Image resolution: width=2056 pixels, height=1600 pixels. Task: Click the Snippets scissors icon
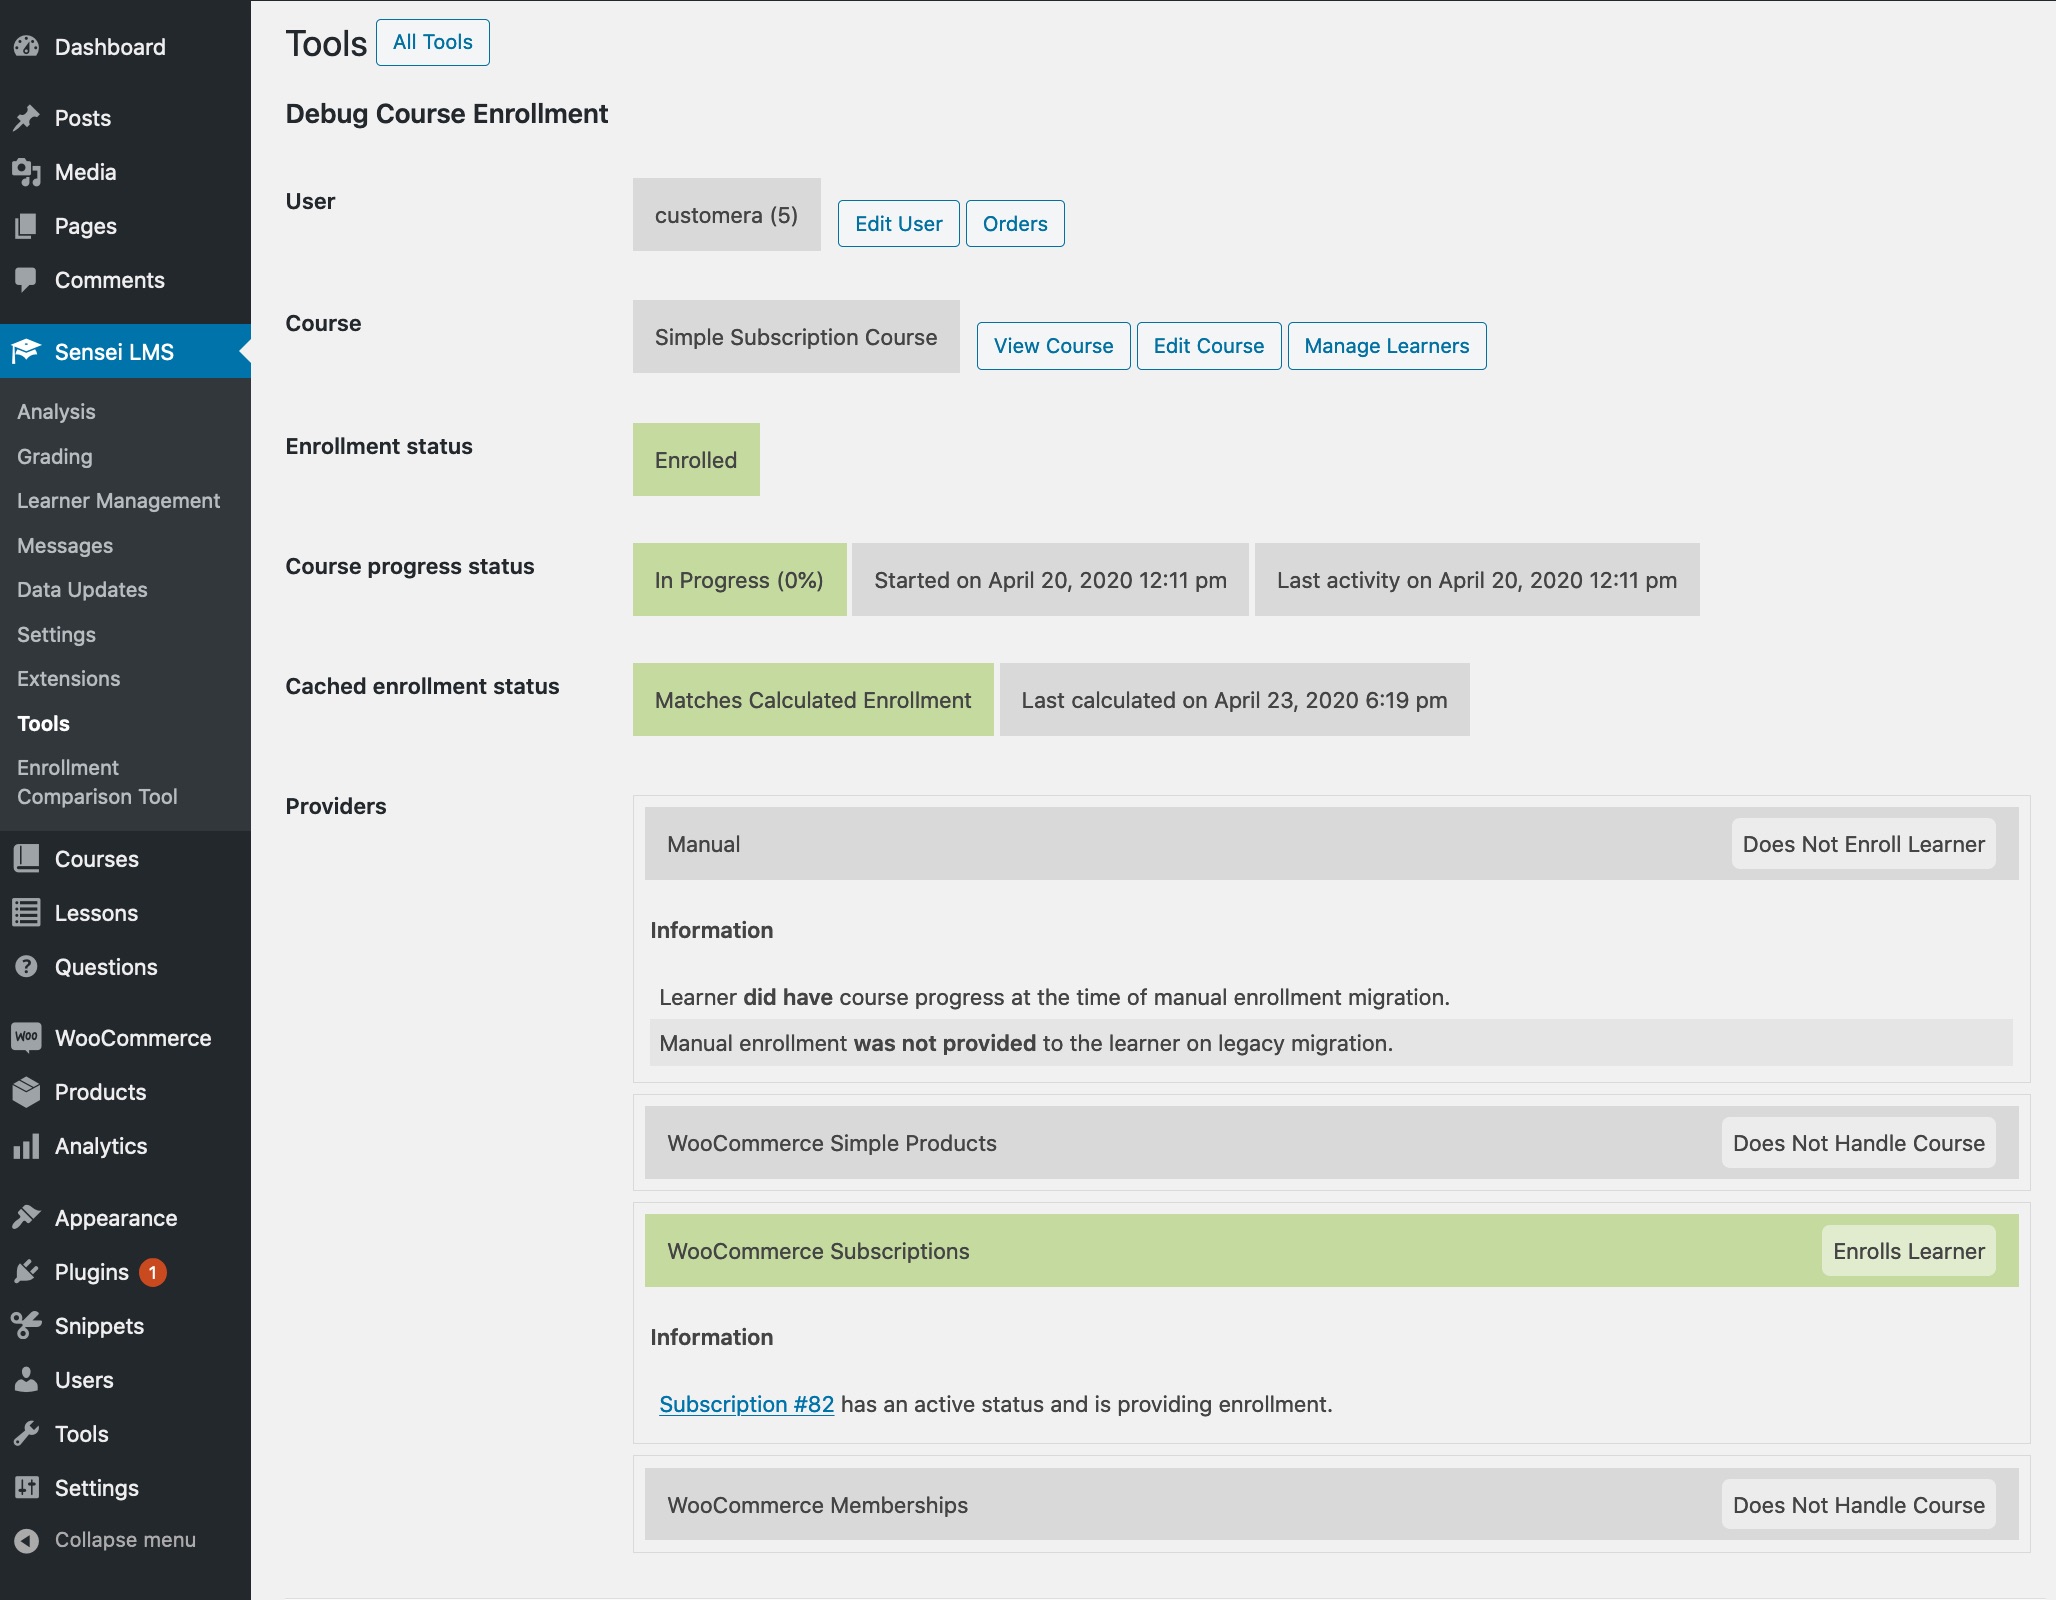(x=26, y=1326)
